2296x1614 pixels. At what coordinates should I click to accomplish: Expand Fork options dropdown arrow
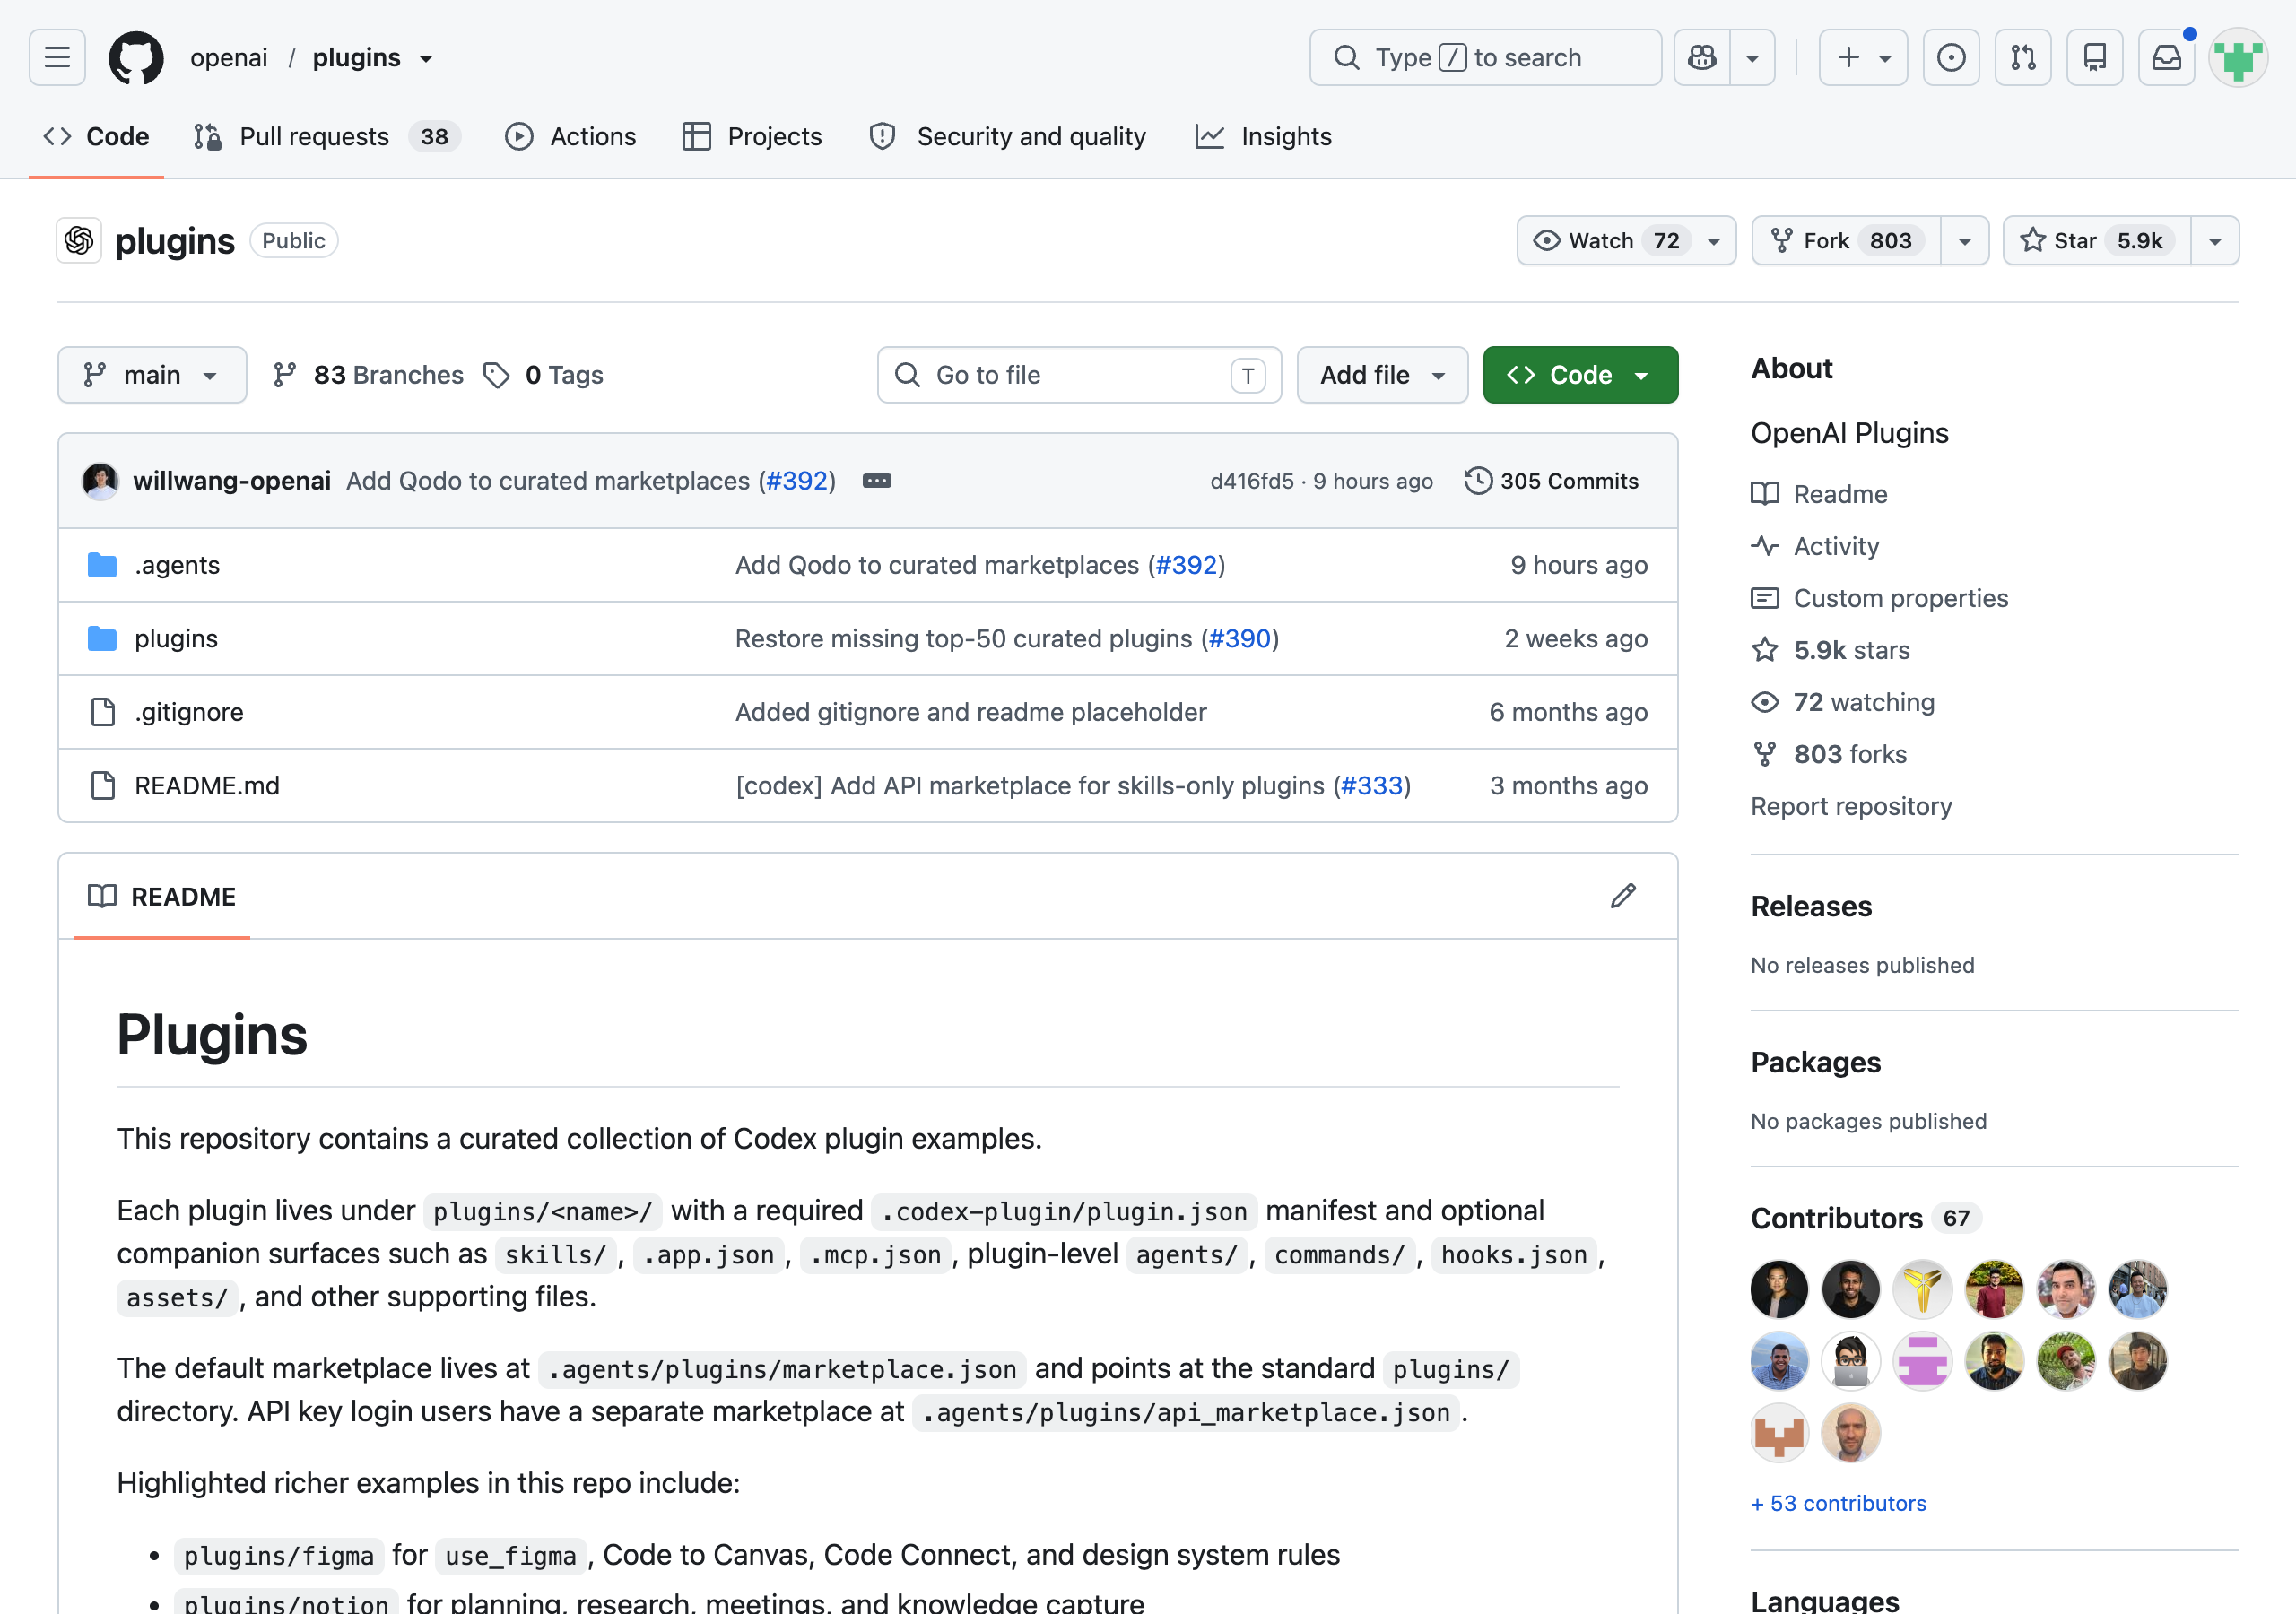click(1964, 240)
